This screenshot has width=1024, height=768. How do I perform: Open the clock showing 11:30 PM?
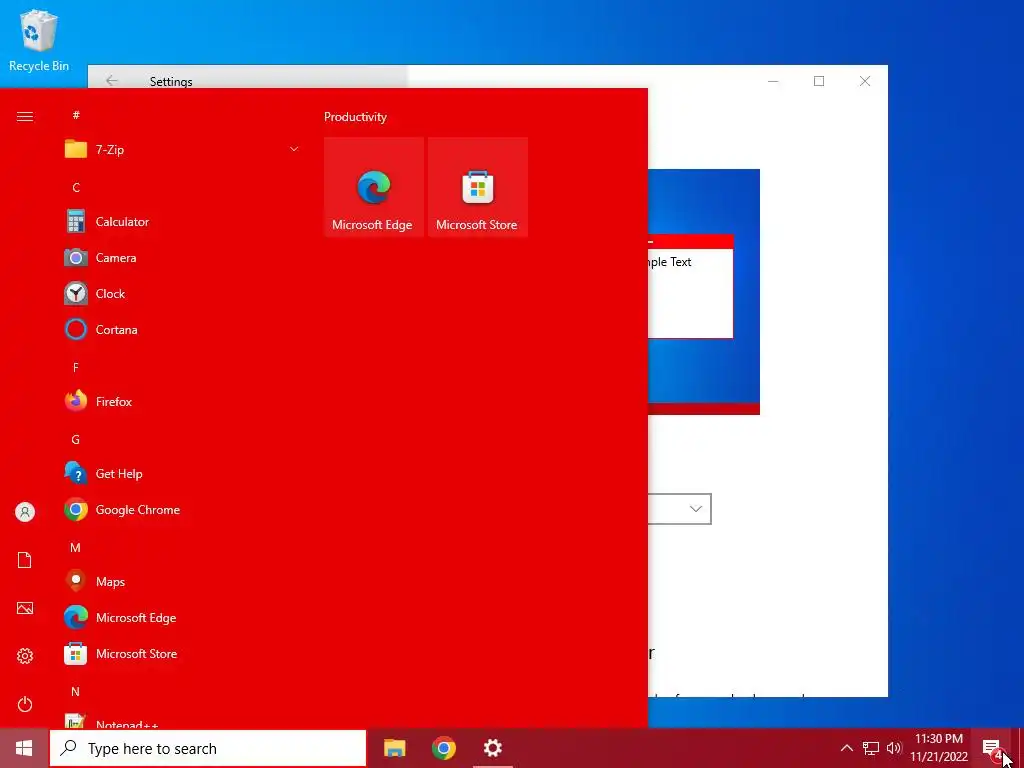pos(938,748)
